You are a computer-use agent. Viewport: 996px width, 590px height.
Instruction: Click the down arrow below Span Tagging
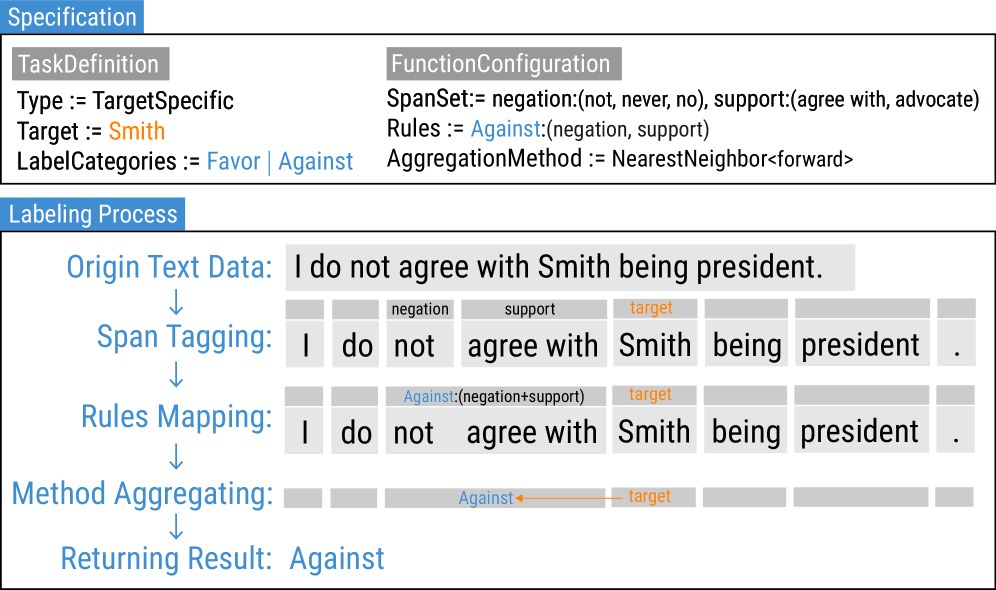coord(176,375)
